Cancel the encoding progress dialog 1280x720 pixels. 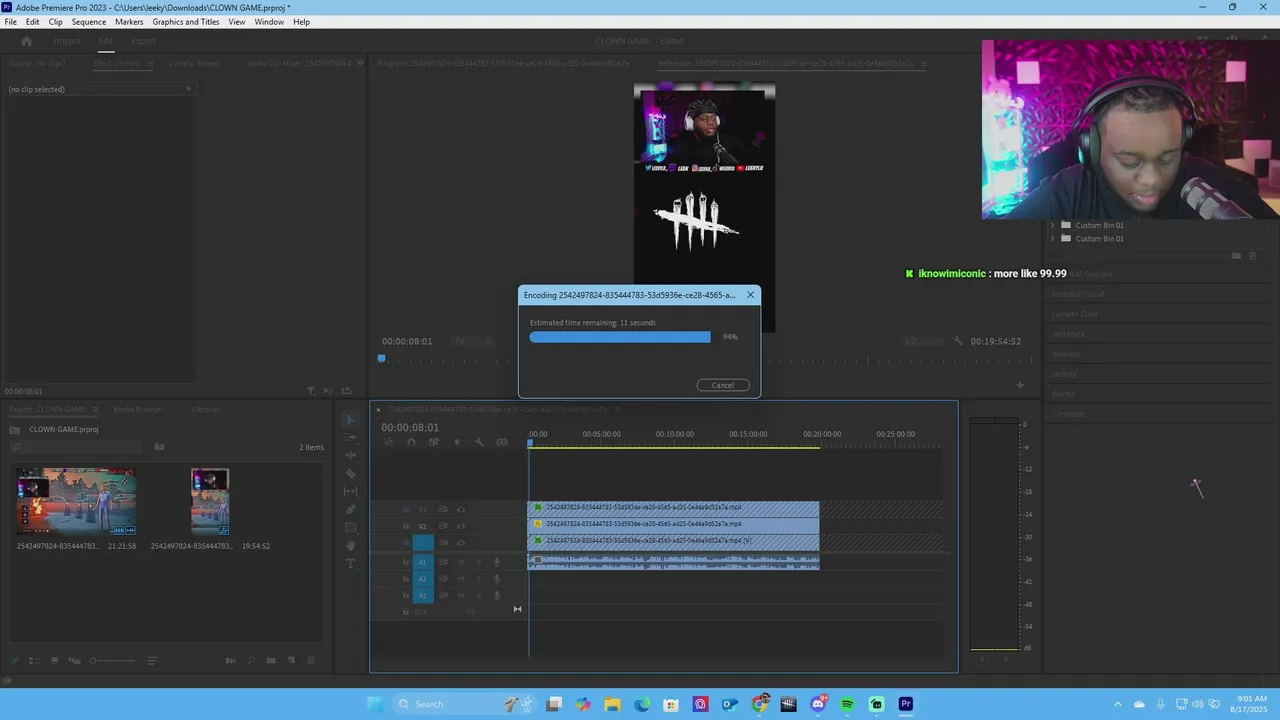(723, 385)
